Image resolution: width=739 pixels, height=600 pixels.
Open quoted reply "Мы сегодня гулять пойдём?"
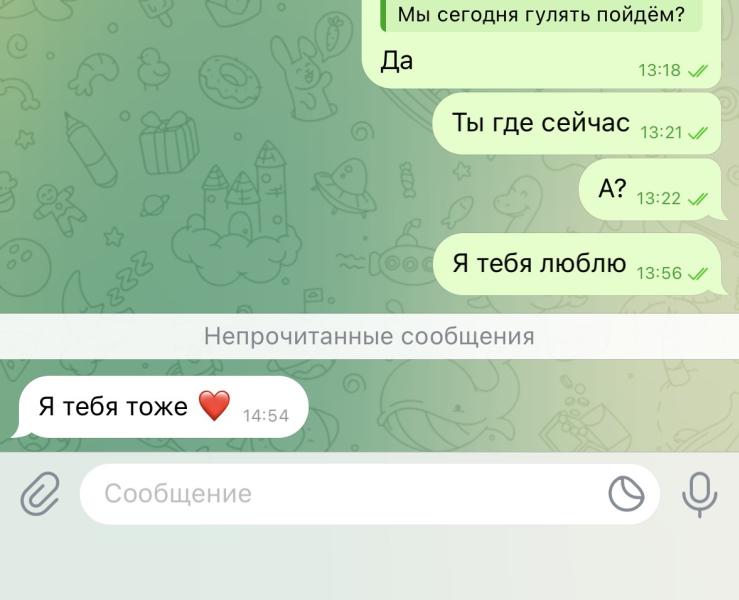click(x=541, y=15)
